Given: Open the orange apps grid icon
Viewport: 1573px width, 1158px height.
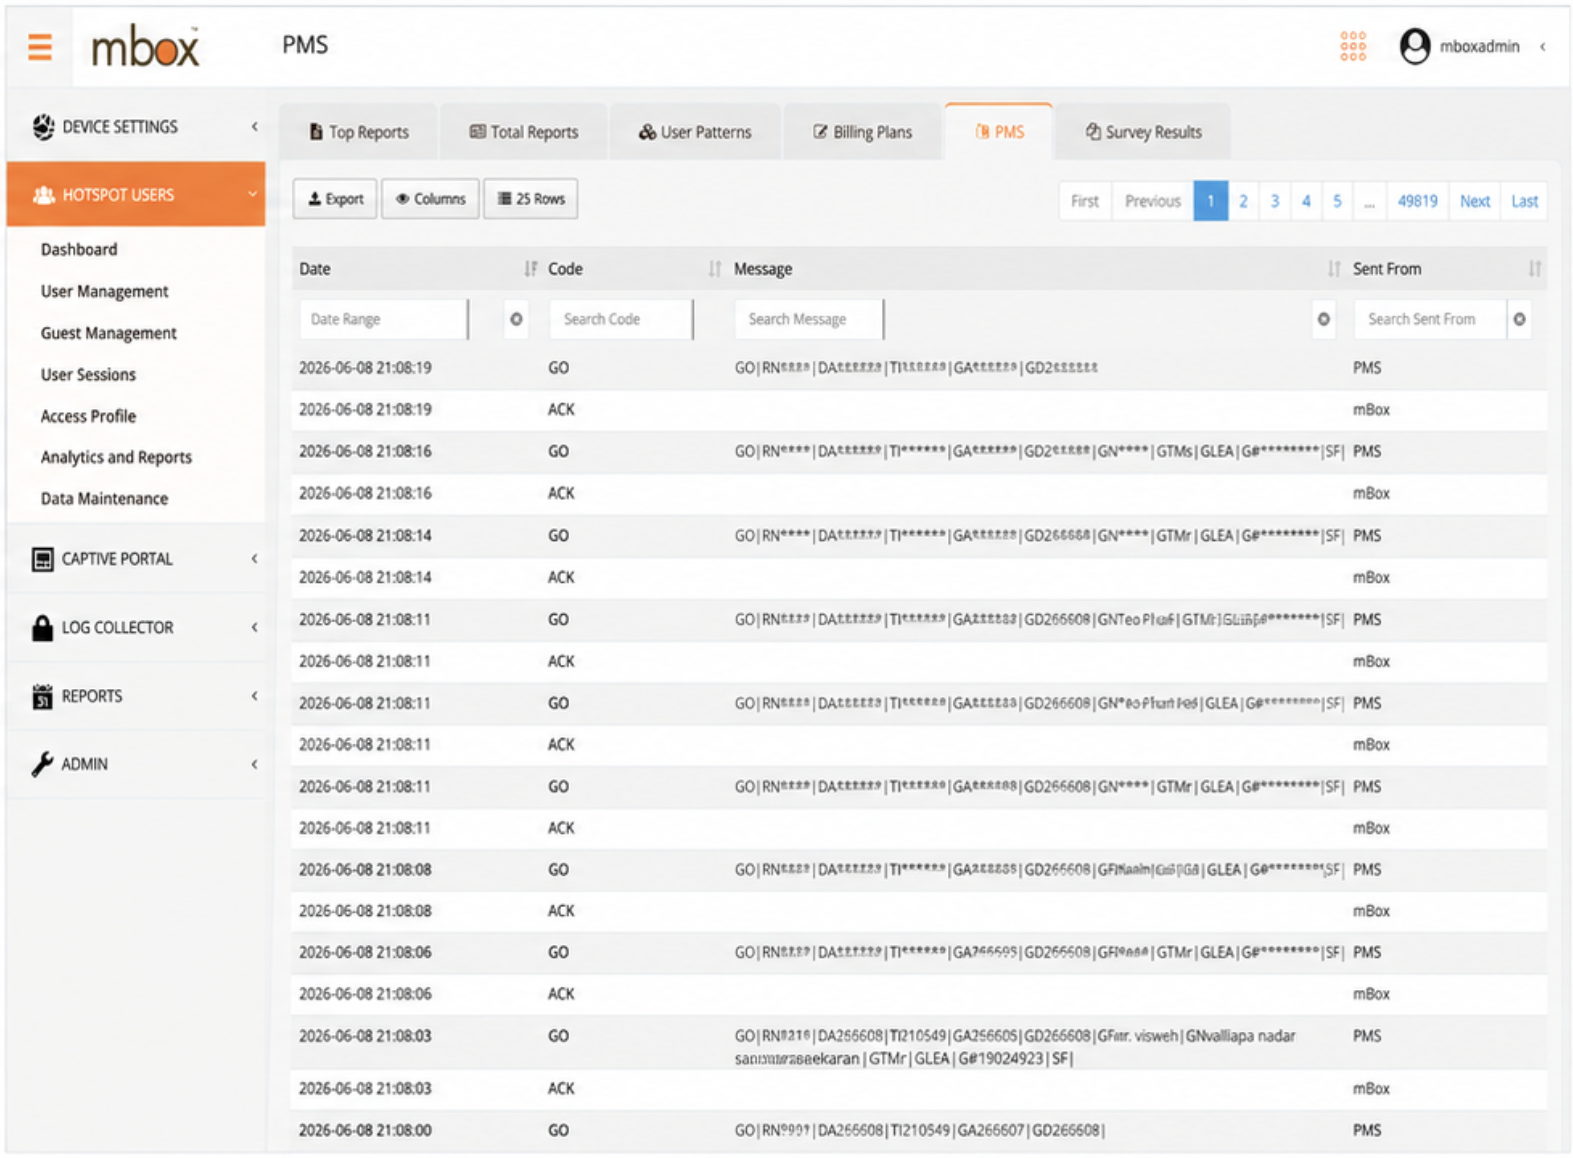Looking at the screenshot, I should point(1352,46).
